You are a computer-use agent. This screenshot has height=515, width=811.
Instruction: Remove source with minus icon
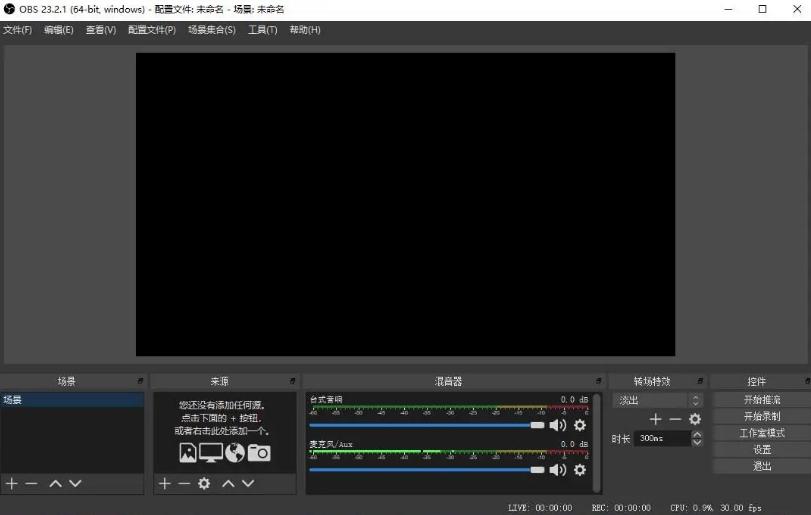pyautogui.click(x=184, y=483)
